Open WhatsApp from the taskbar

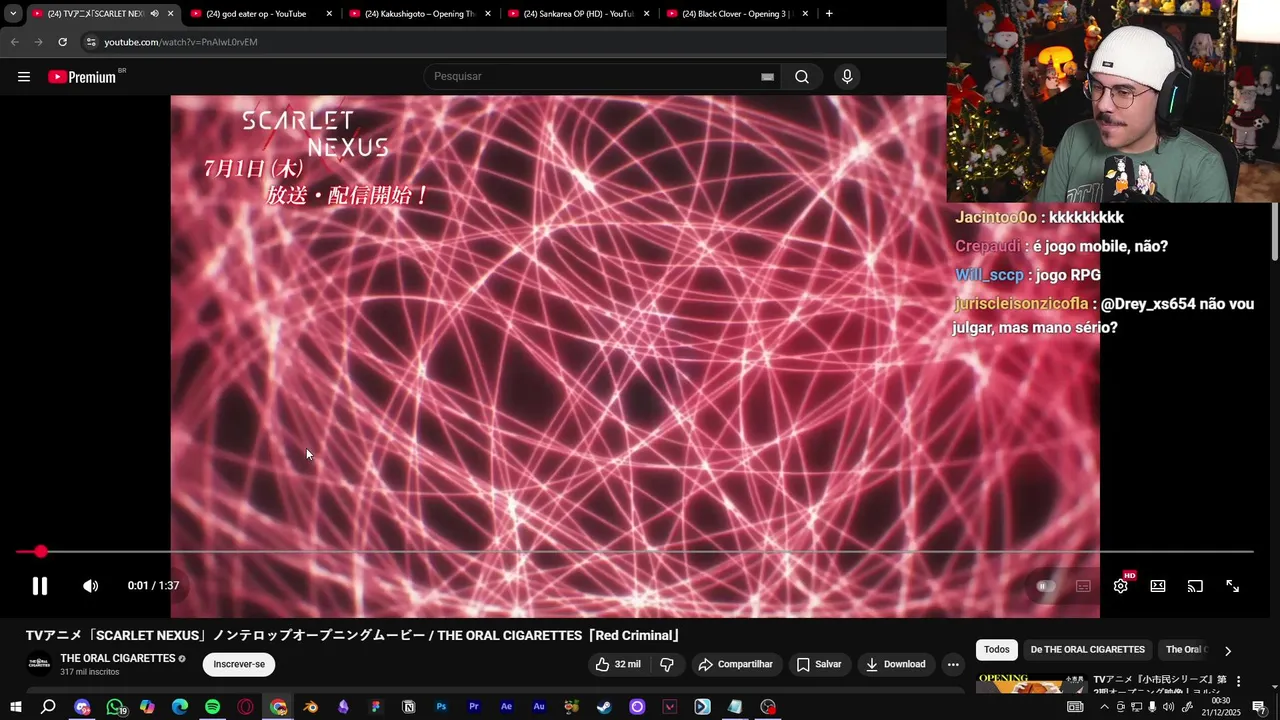click(115, 707)
